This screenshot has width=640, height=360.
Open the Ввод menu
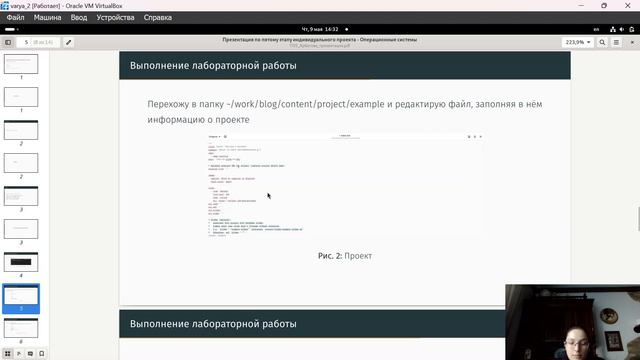[x=79, y=18]
